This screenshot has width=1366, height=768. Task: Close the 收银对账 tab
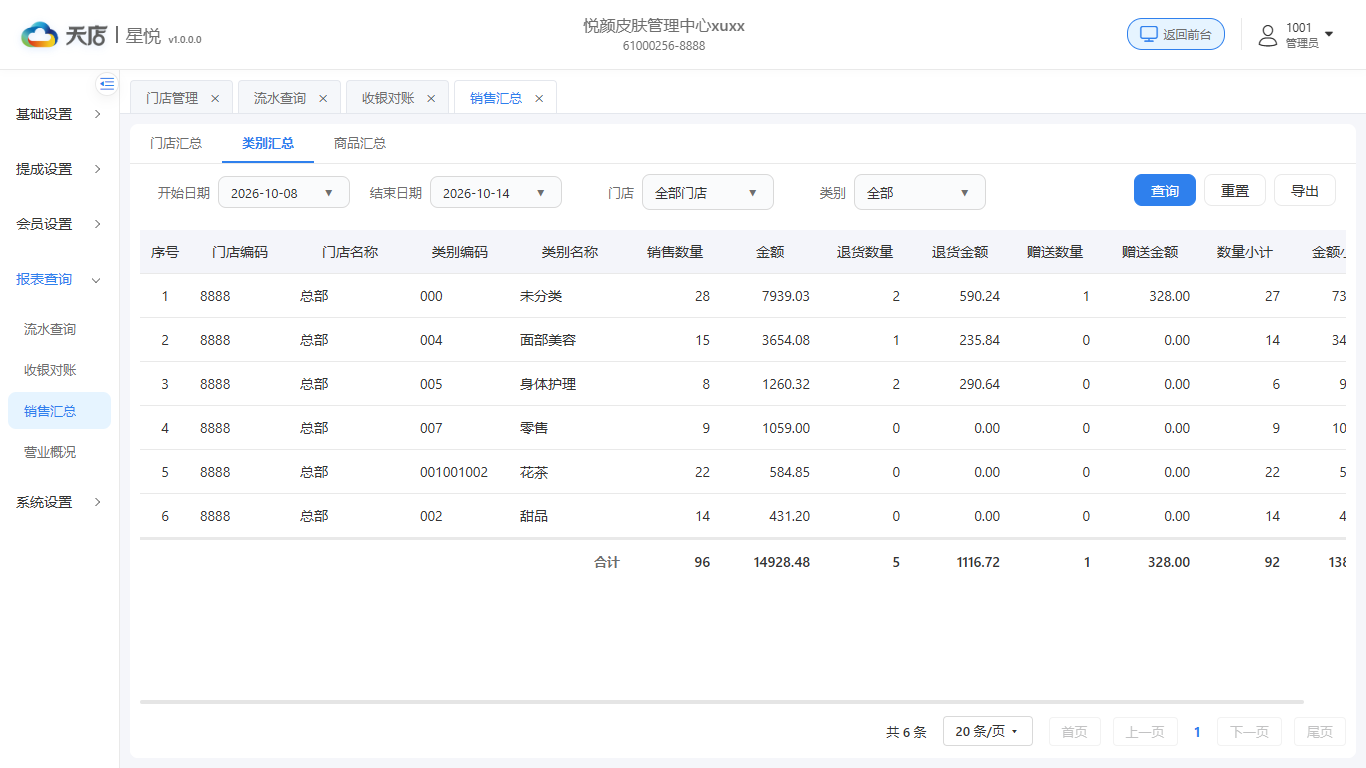[x=431, y=98]
